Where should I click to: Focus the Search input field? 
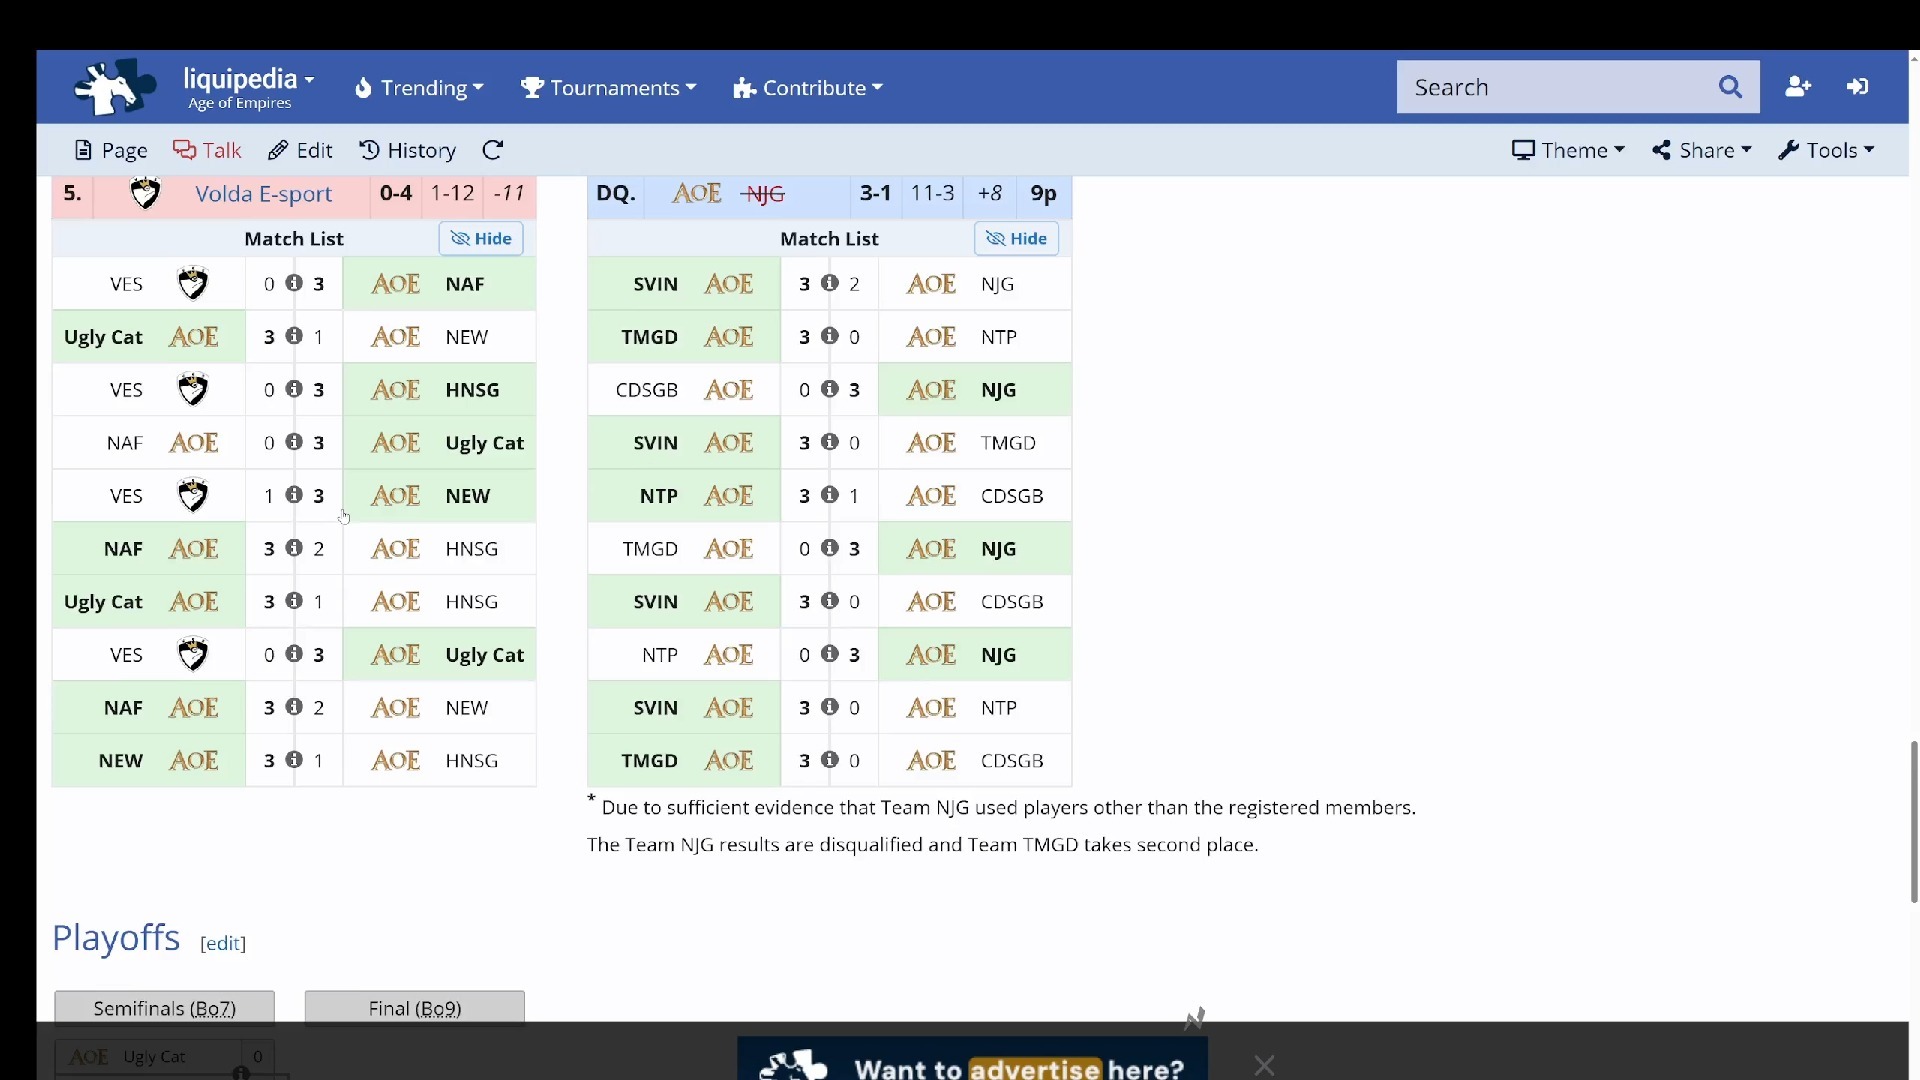click(x=1555, y=87)
